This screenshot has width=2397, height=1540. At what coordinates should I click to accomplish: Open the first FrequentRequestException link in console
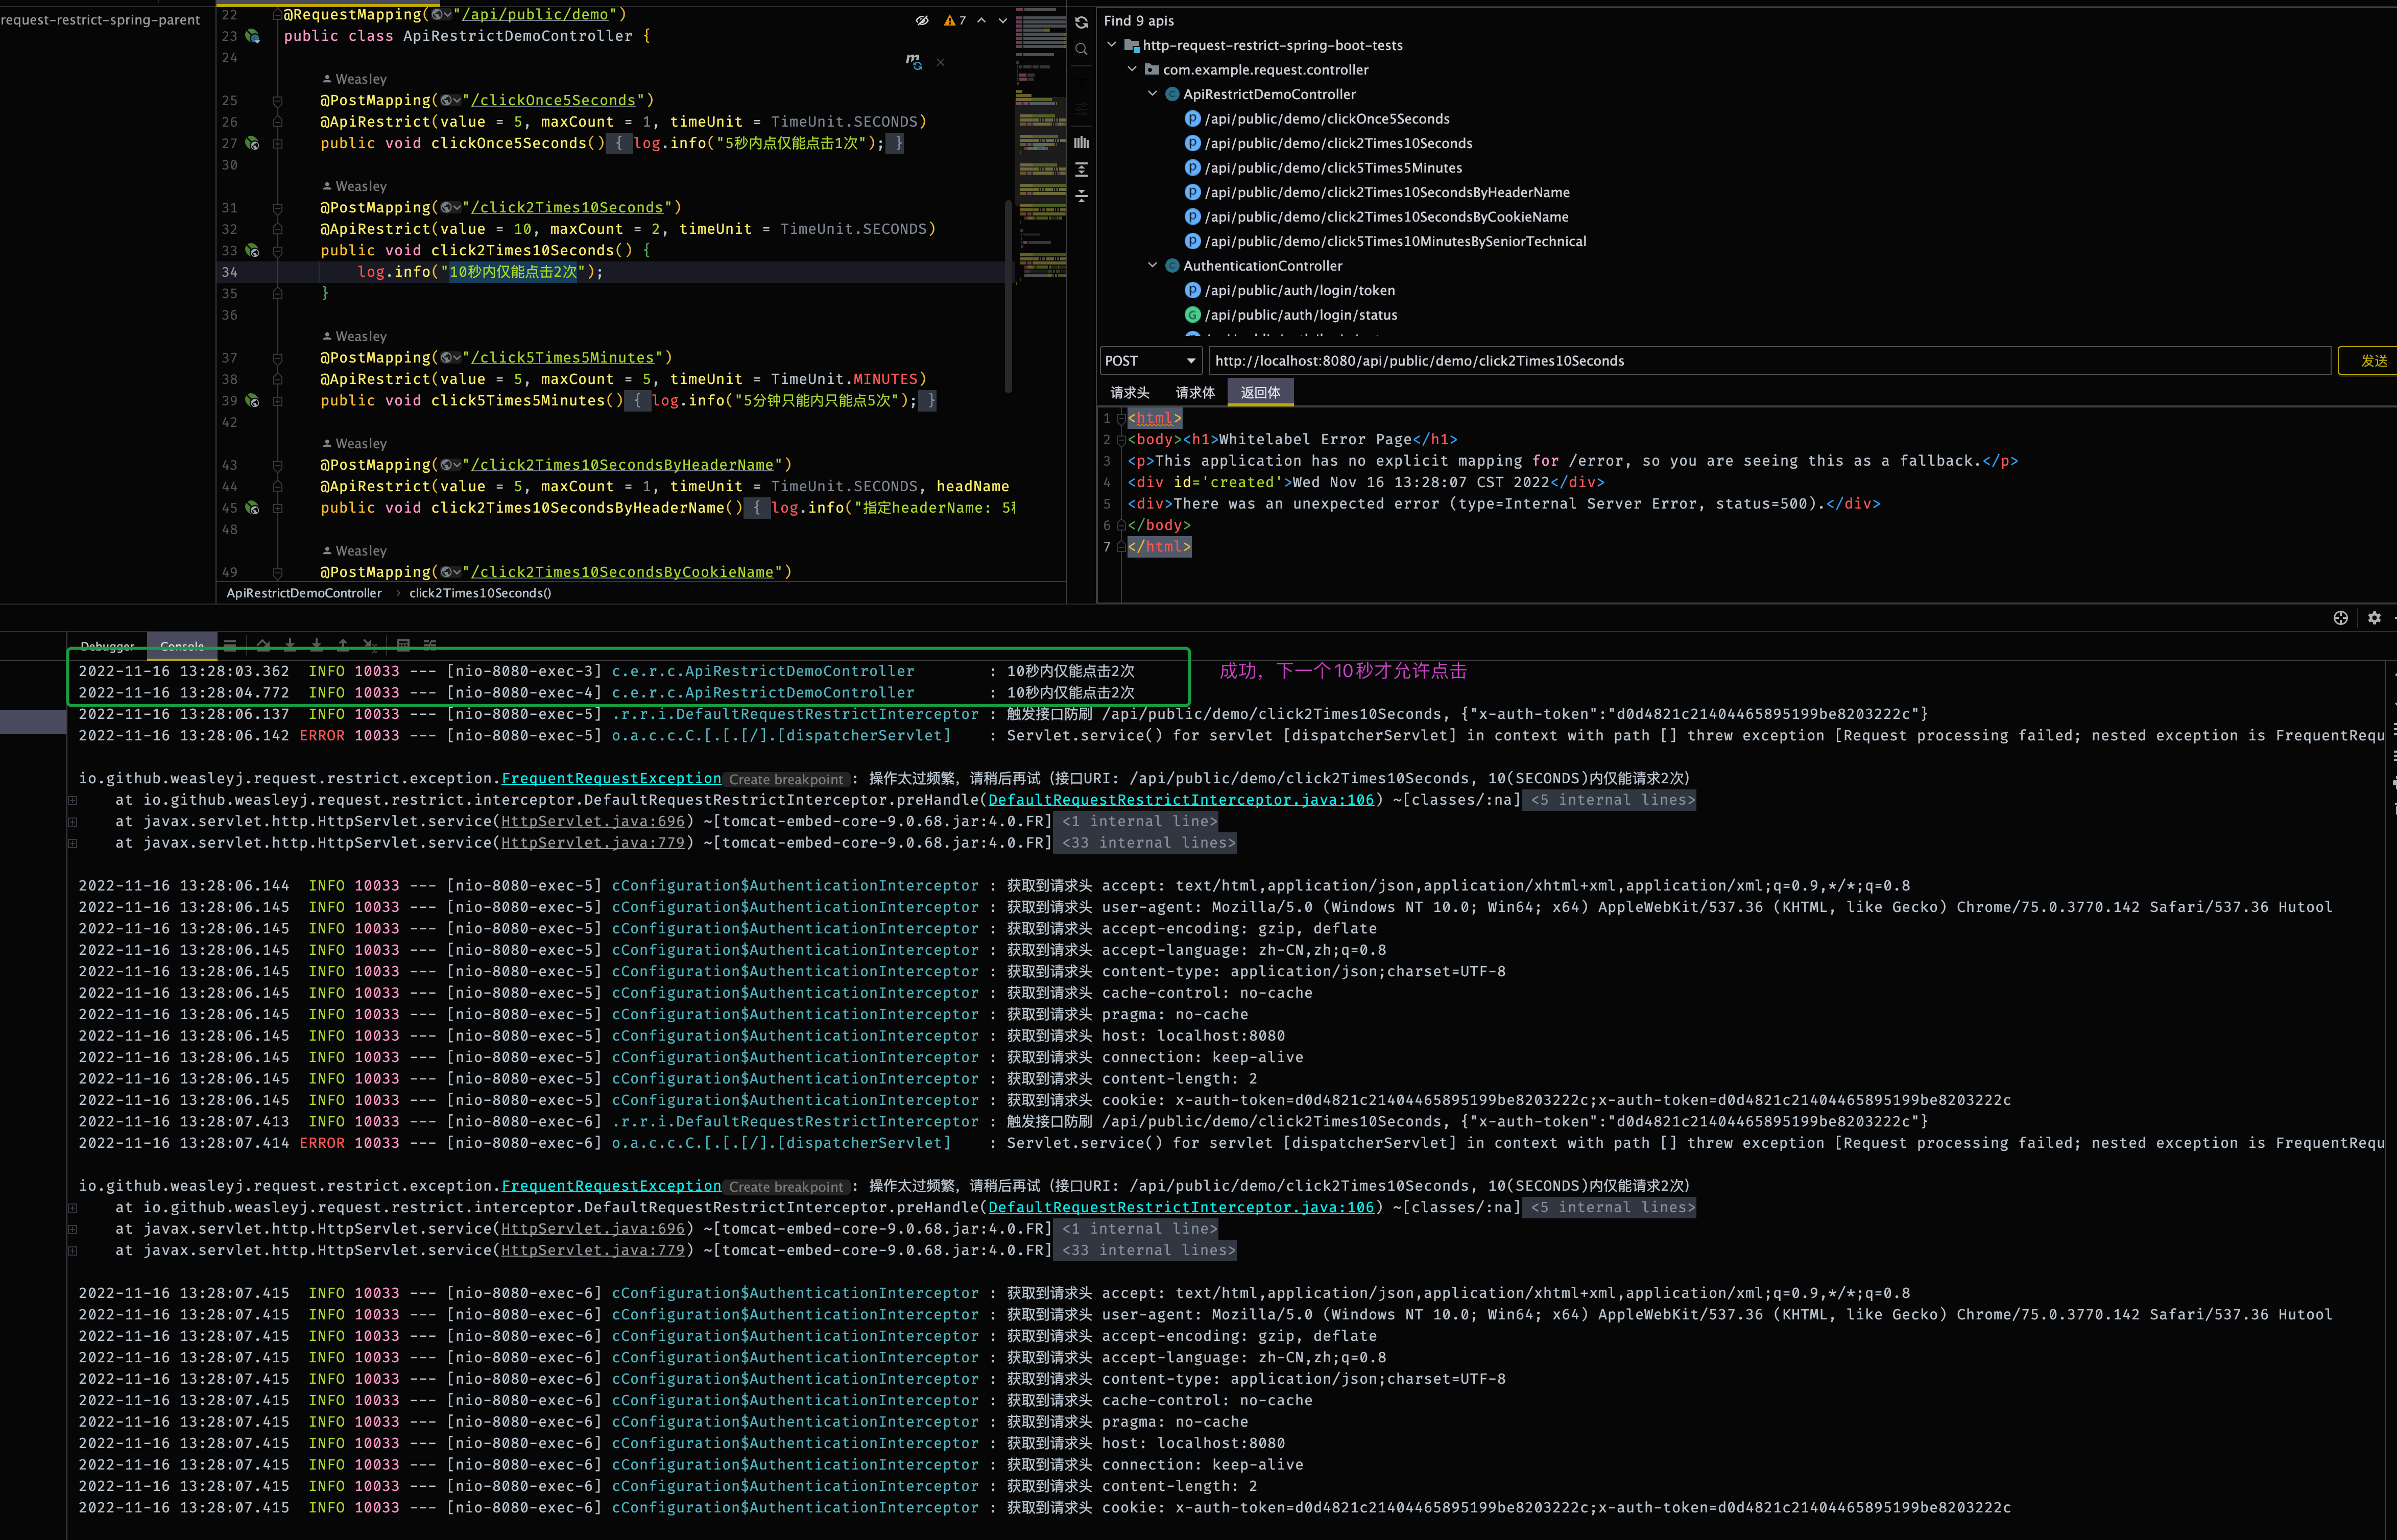611,778
